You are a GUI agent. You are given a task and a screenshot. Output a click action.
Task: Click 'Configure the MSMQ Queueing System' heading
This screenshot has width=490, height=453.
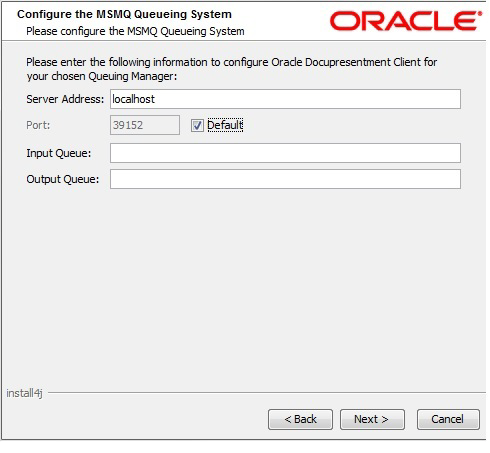click(124, 14)
